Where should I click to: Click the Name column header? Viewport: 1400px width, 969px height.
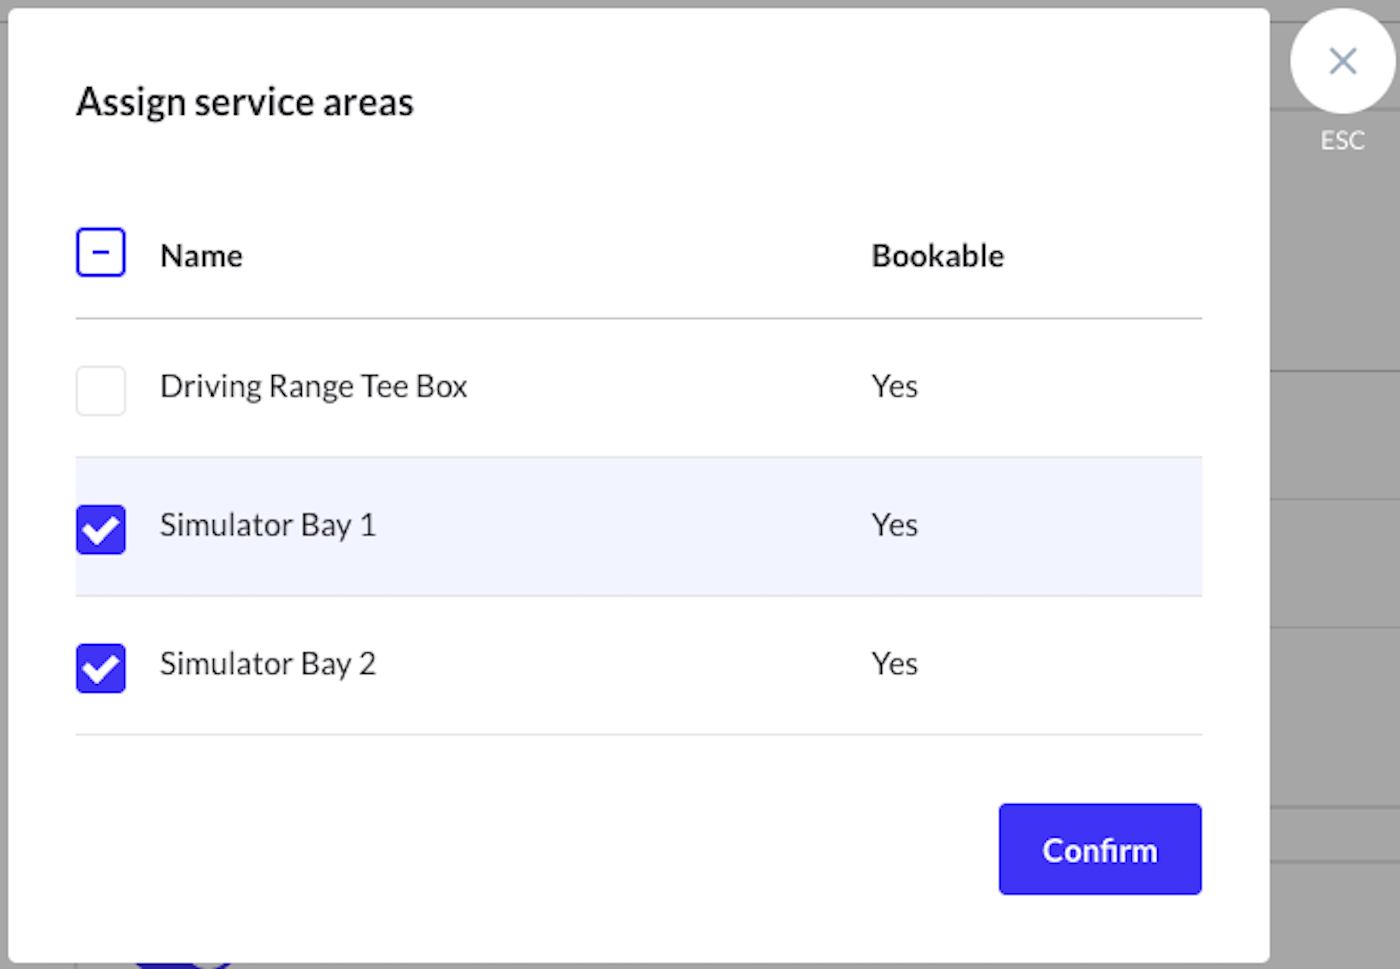pos(201,256)
